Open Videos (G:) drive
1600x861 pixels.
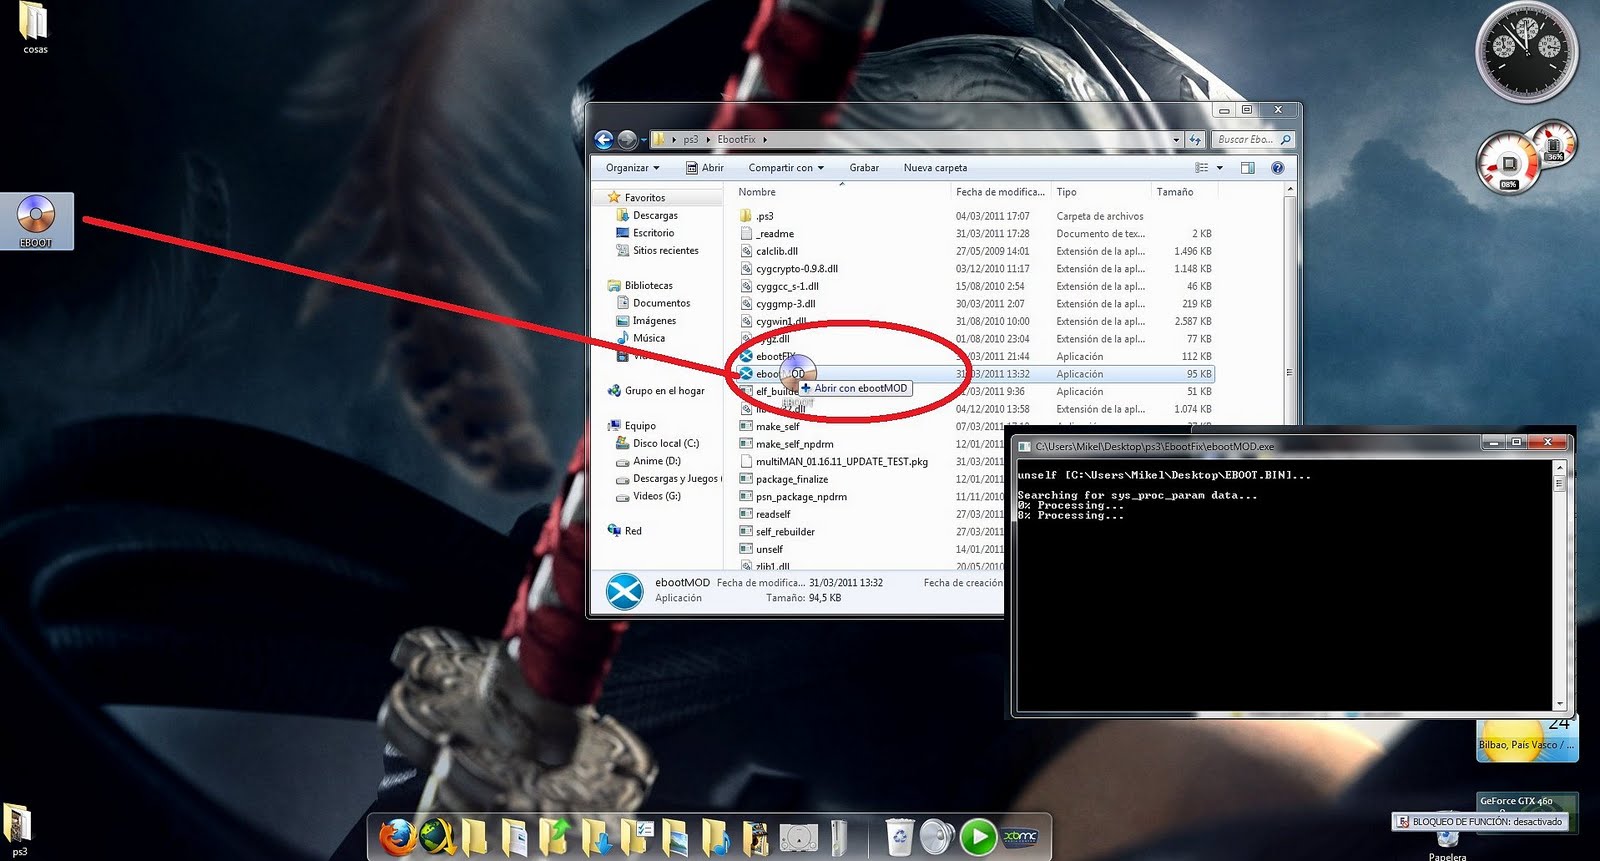click(656, 496)
